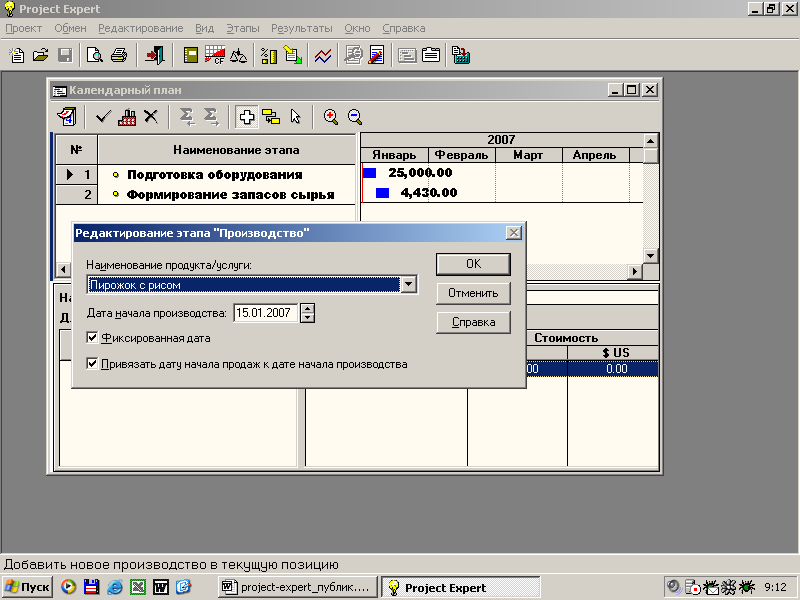Click Gantt horizontal scrollbar right arrow
Screen dimensions: 800x600
click(x=635, y=271)
